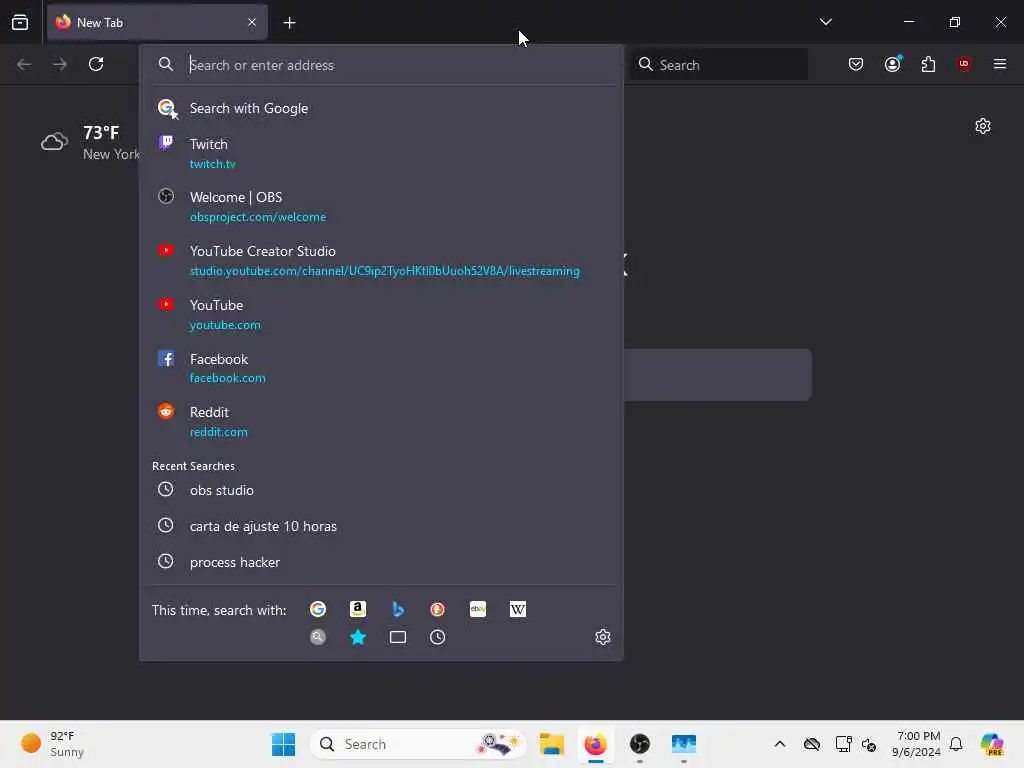Open the Firefox account icon
The width and height of the screenshot is (1024, 768).
pos(892,64)
